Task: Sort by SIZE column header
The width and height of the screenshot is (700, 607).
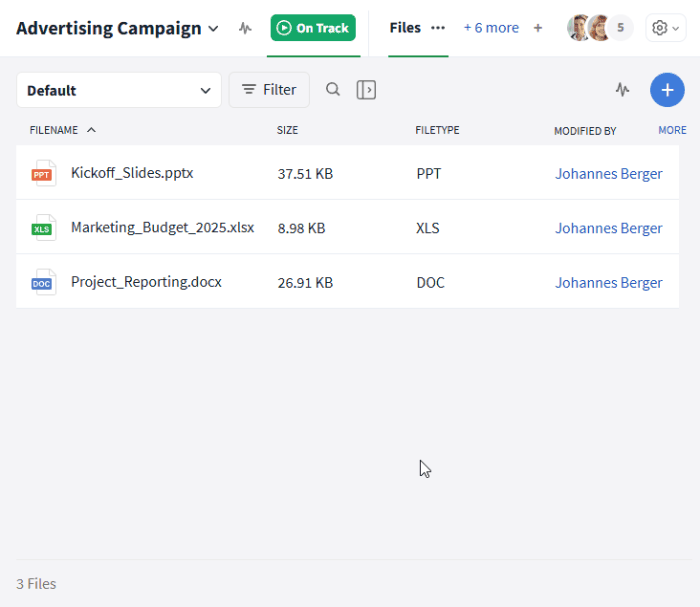Action: point(287,130)
